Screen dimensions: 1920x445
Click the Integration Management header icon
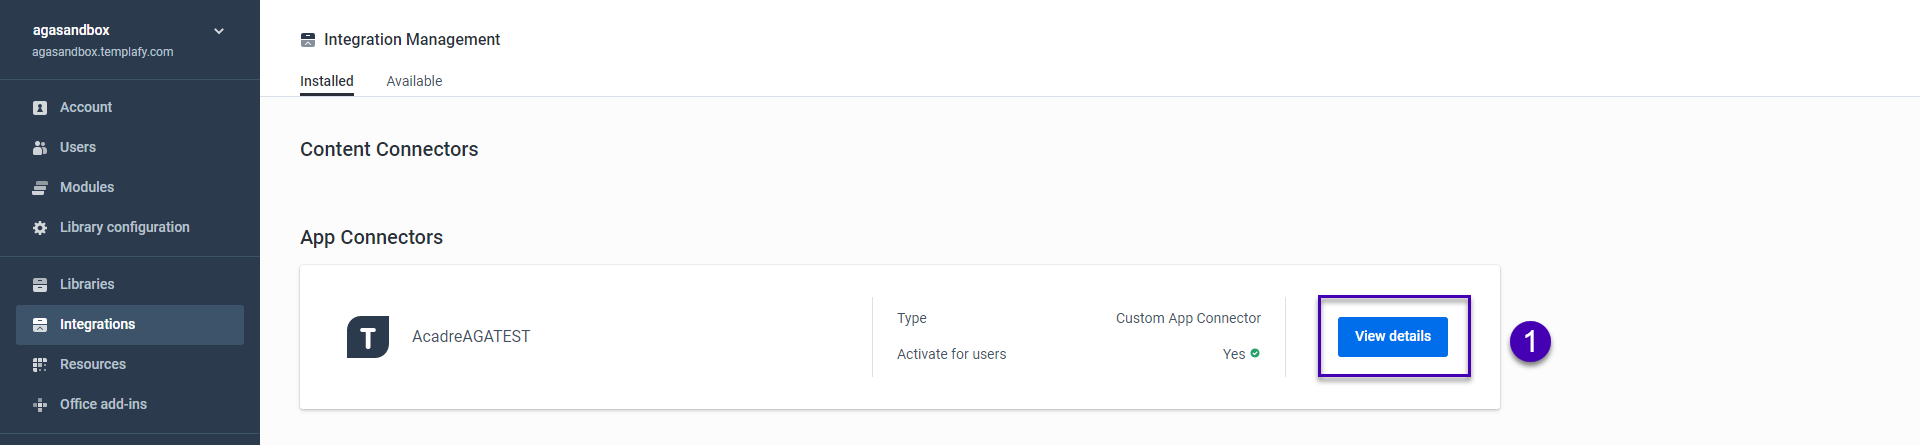[308, 40]
